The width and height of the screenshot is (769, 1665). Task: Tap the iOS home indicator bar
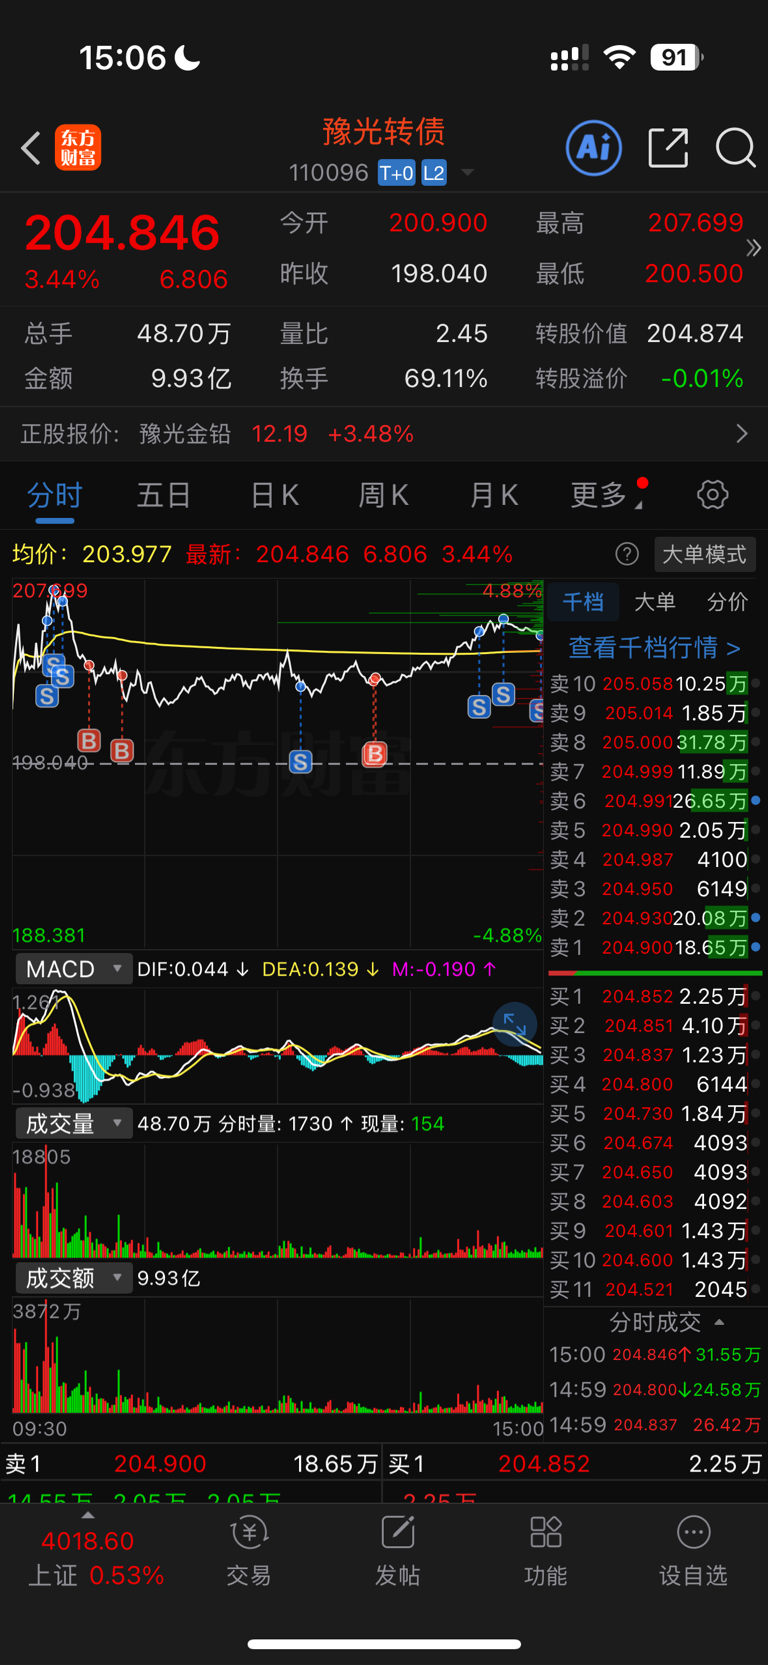pyautogui.click(x=384, y=1644)
